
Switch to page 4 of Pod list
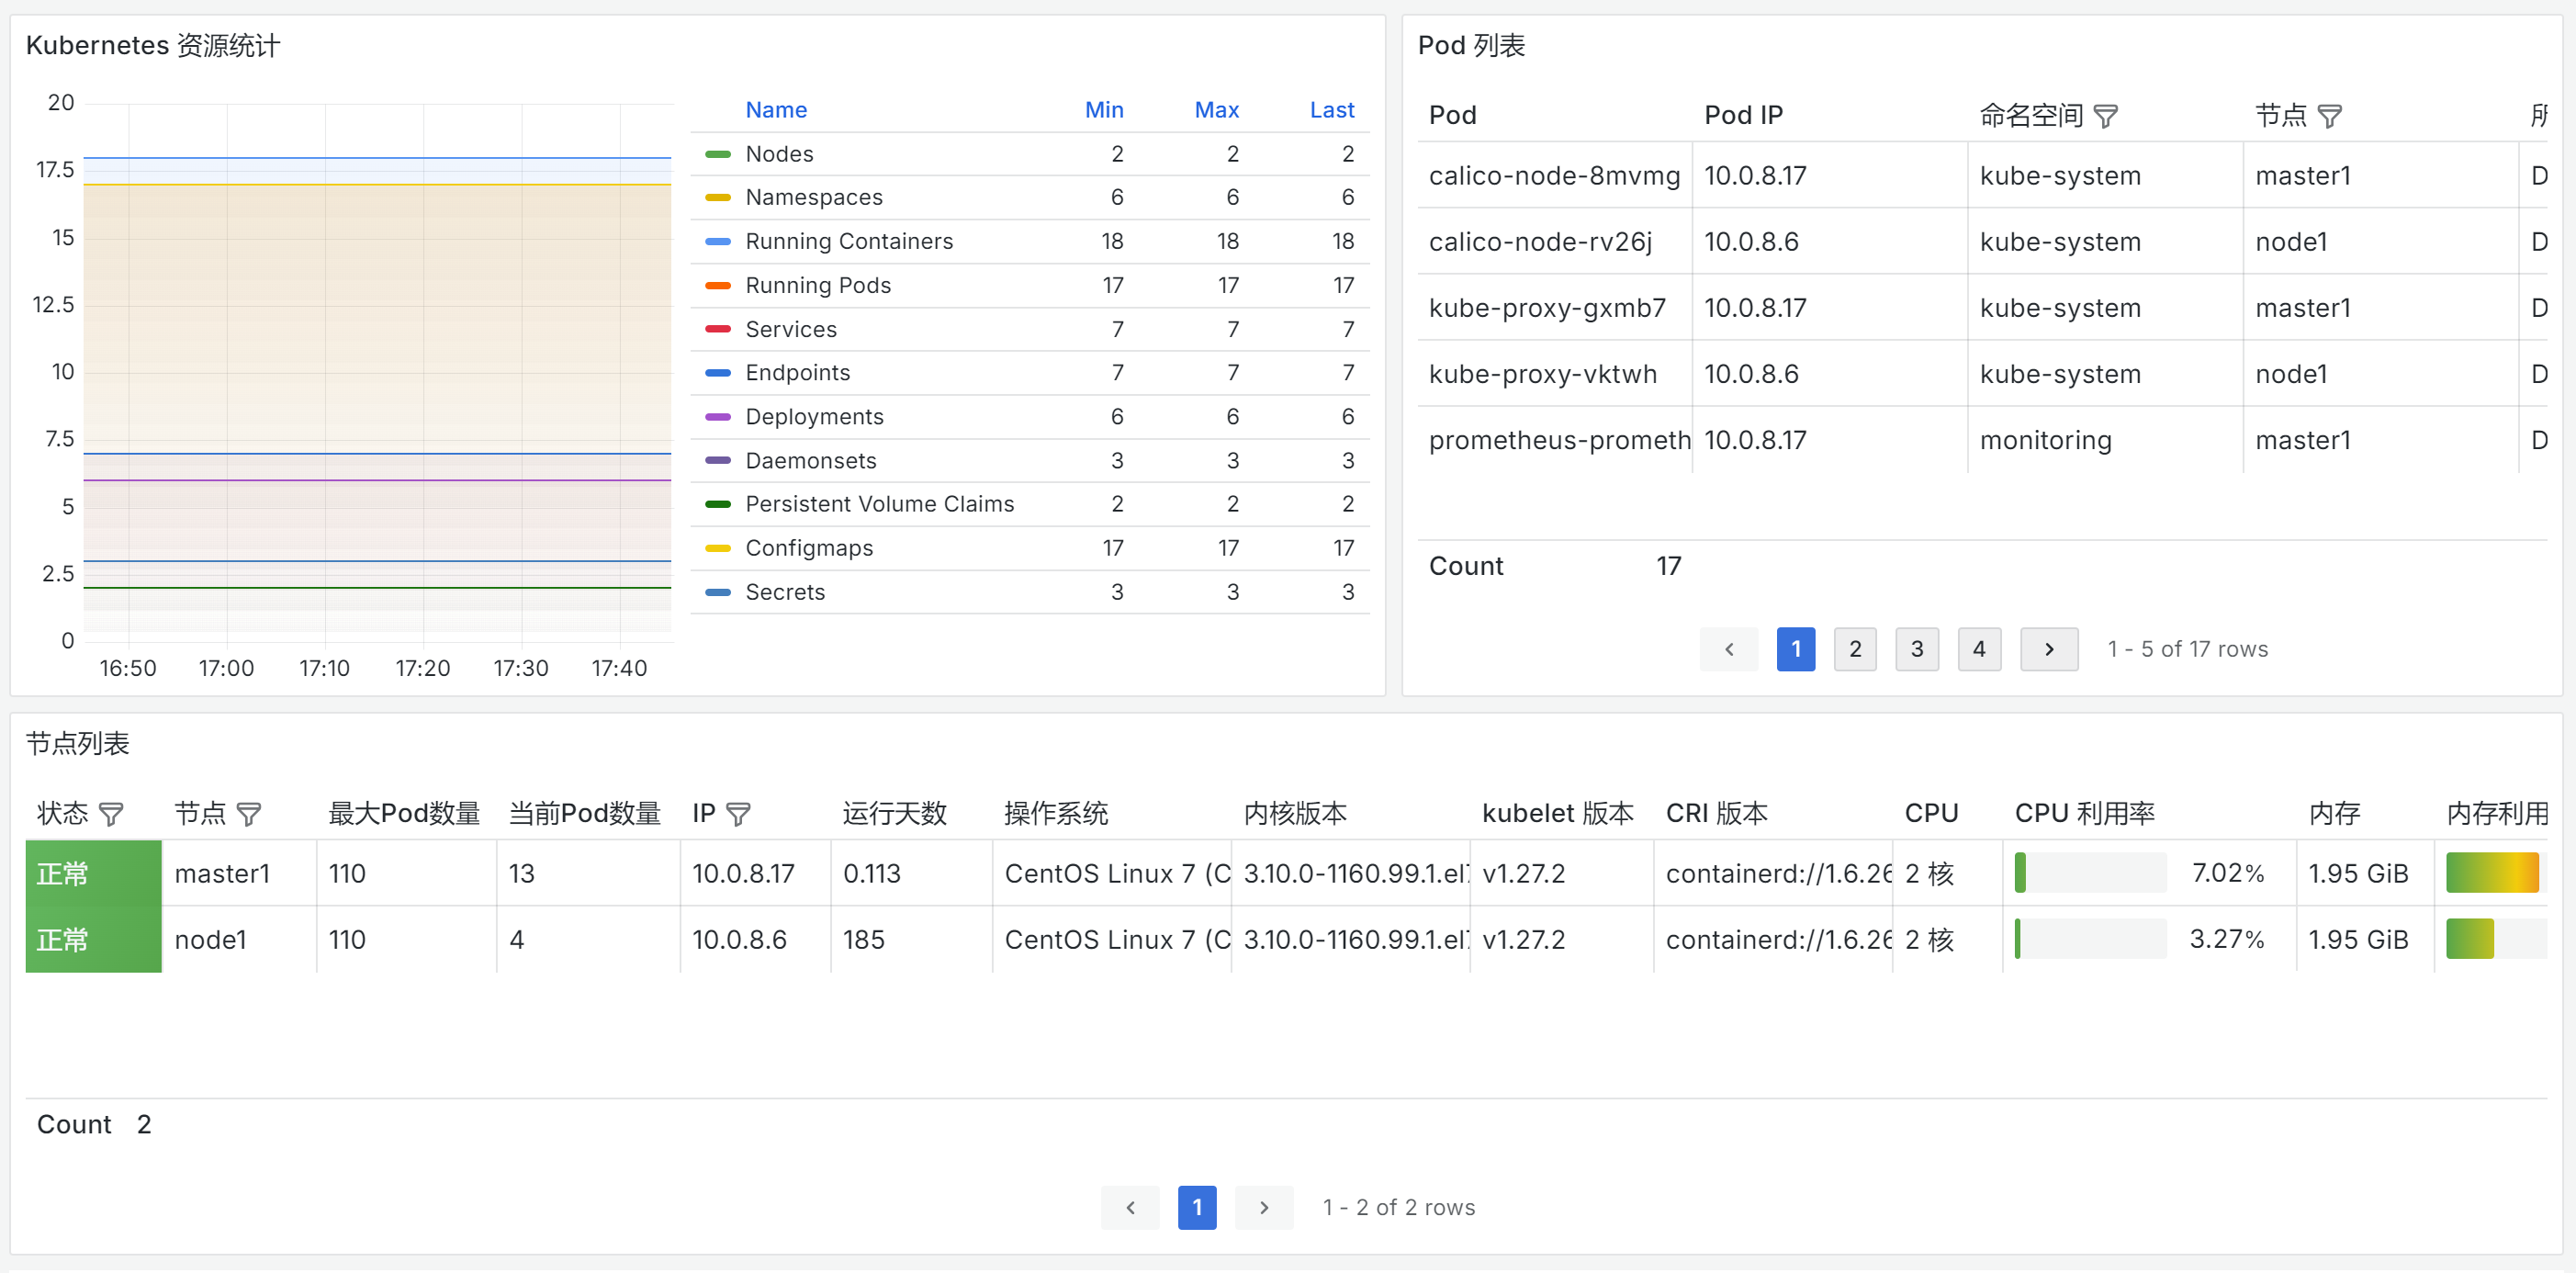[x=1978, y=649]
